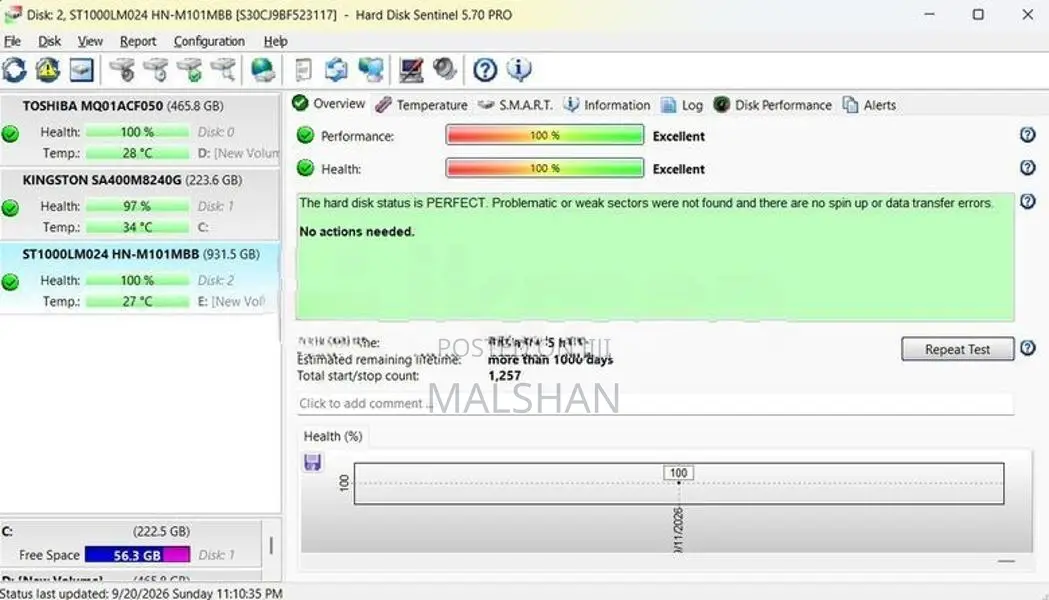Click the Repeat Test button

[x=957, y=349]
